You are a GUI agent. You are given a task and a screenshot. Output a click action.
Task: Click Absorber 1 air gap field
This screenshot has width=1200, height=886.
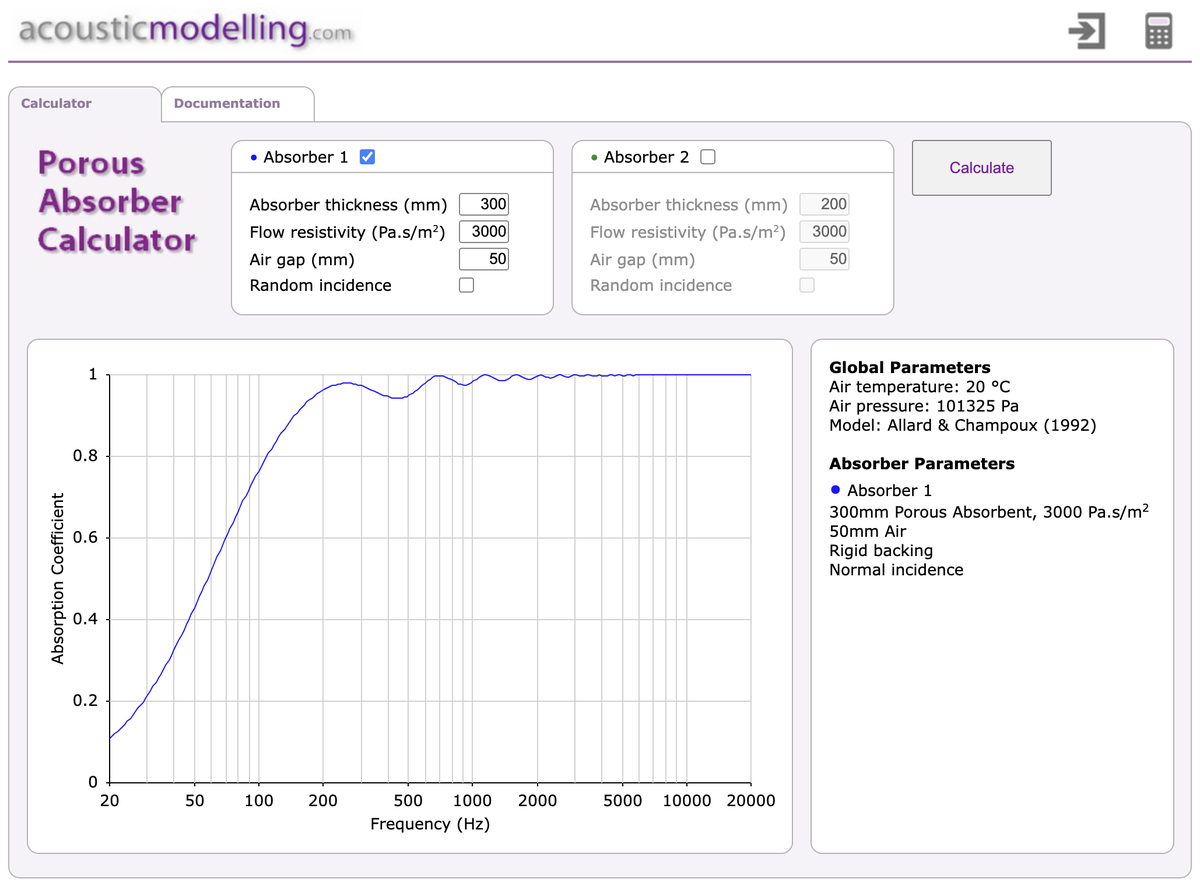click(484, 259)
